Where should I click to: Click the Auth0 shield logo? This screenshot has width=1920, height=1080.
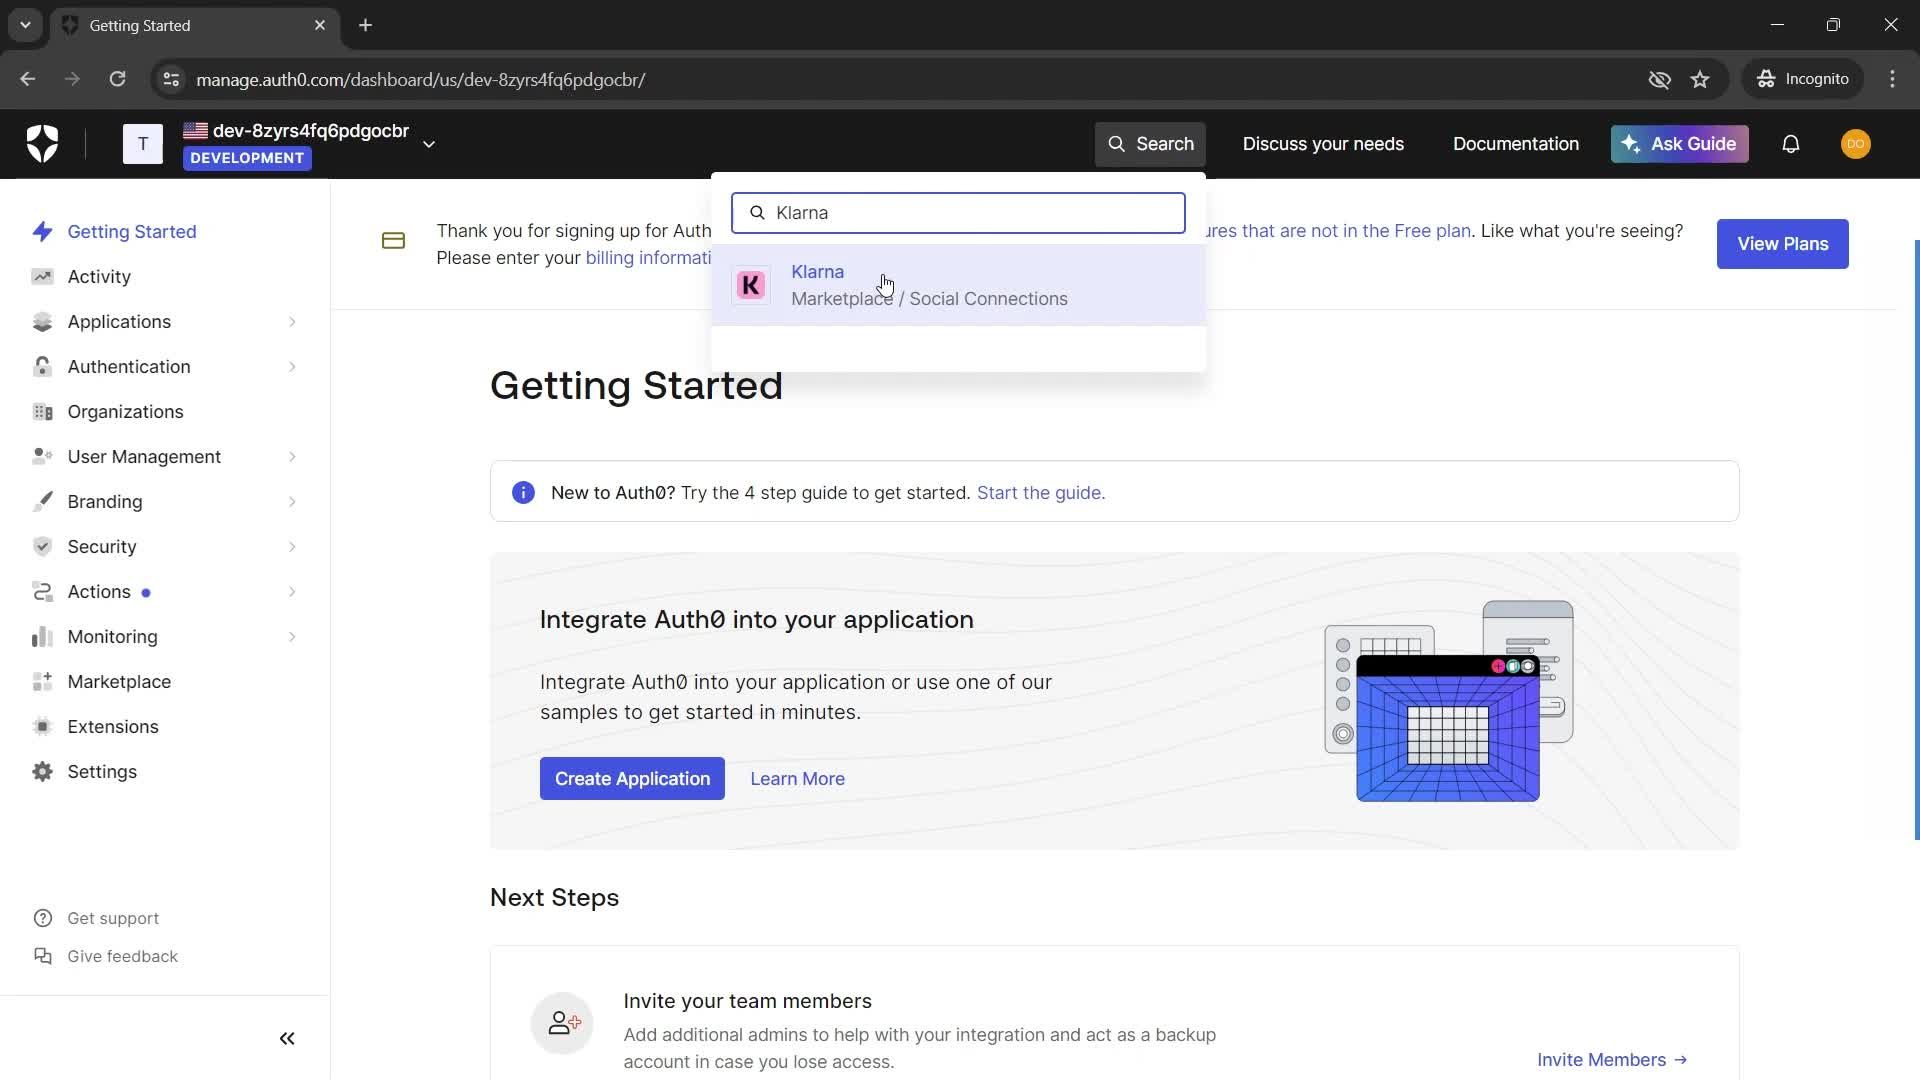coord(42,144)
